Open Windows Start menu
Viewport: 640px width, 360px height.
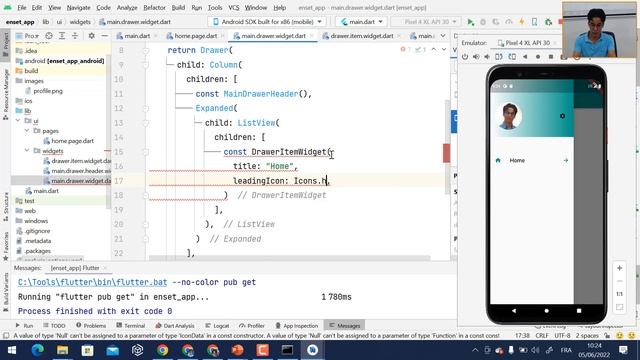click(12, 350)
